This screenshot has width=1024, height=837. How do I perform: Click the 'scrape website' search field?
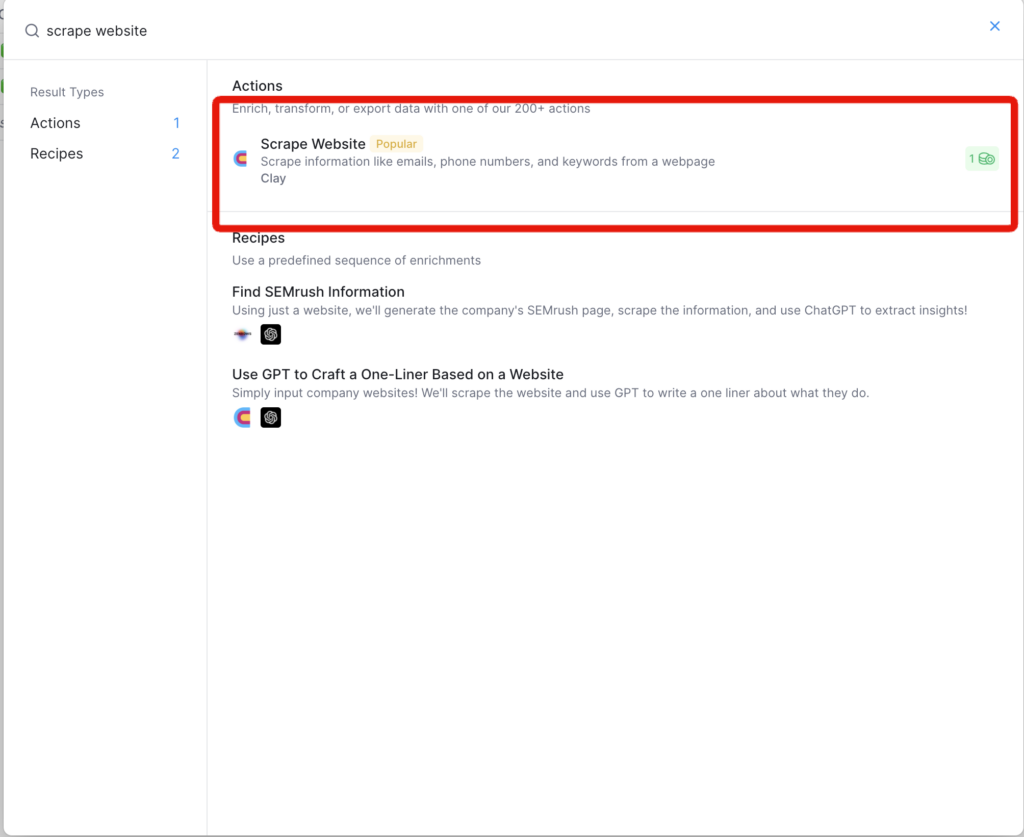[97, 31]
